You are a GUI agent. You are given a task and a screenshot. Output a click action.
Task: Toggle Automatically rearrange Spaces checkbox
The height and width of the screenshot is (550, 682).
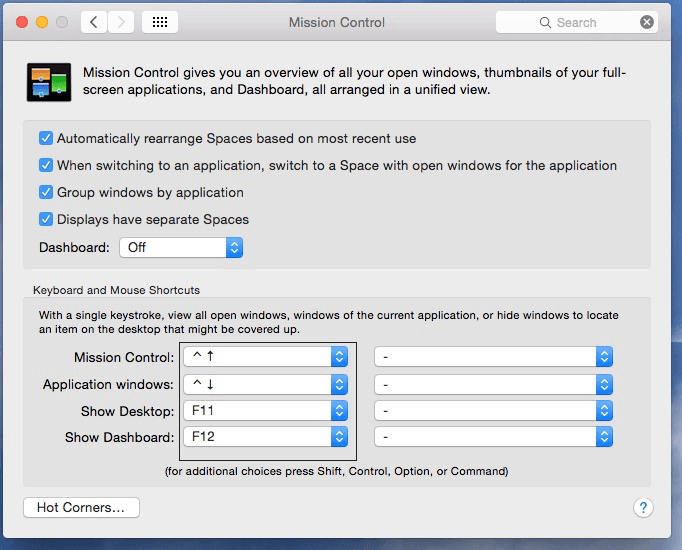pos(46,138)
